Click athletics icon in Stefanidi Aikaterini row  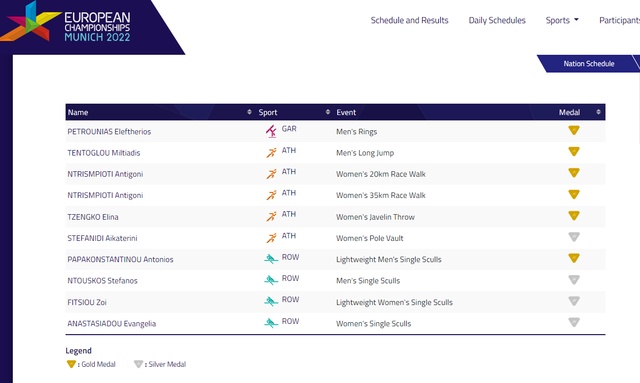[271, 238]
